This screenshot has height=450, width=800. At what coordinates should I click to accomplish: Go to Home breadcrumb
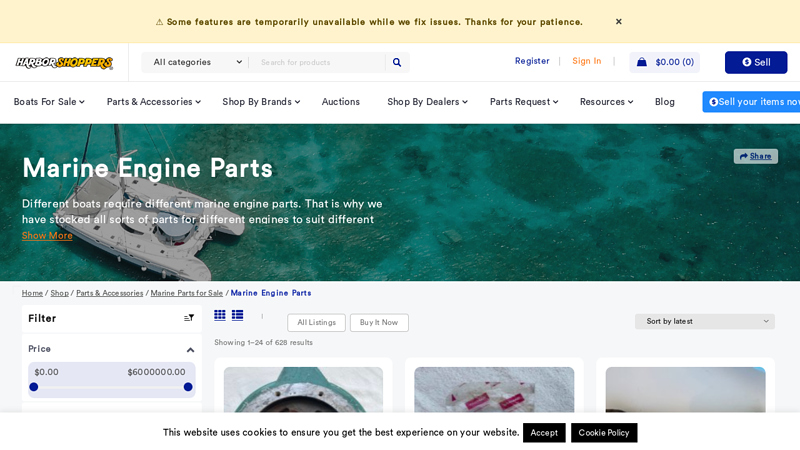click(x=32, y=293)
